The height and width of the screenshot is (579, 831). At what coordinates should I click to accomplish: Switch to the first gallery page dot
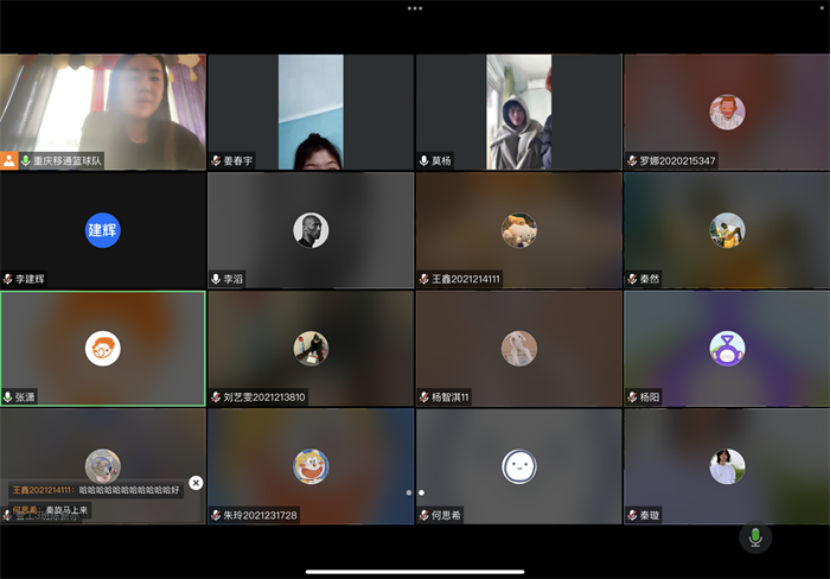(408, 492)
